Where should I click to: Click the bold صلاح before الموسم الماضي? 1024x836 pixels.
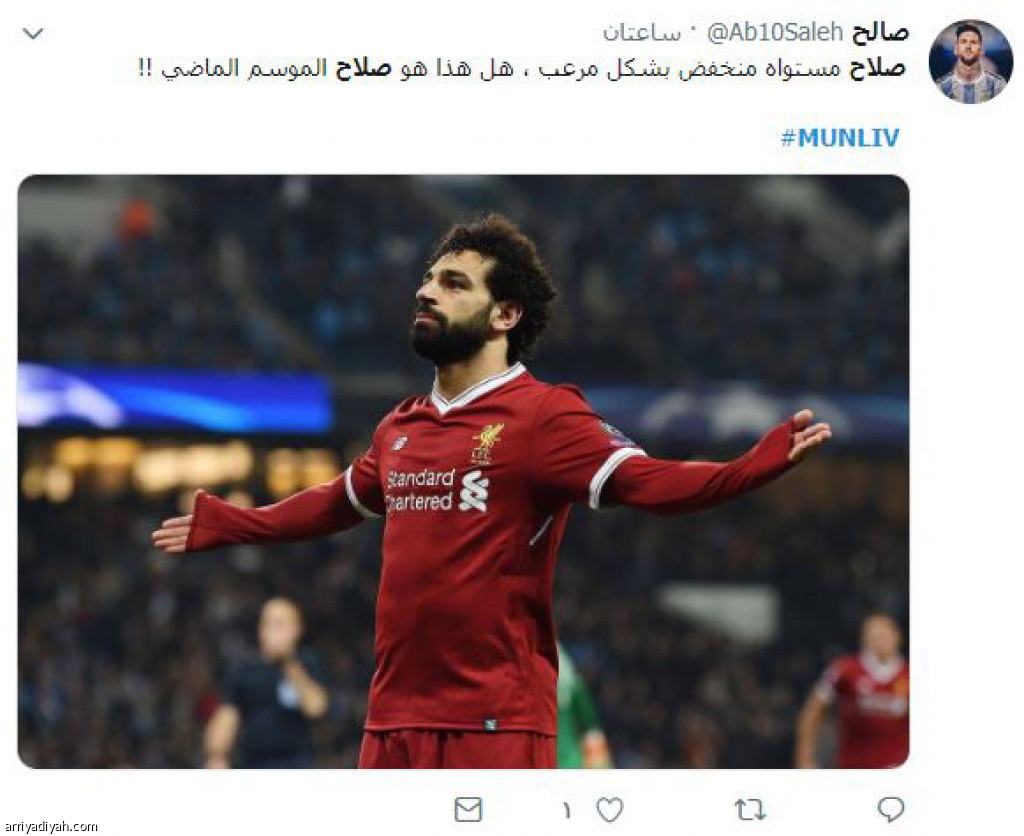click(363, 68)
